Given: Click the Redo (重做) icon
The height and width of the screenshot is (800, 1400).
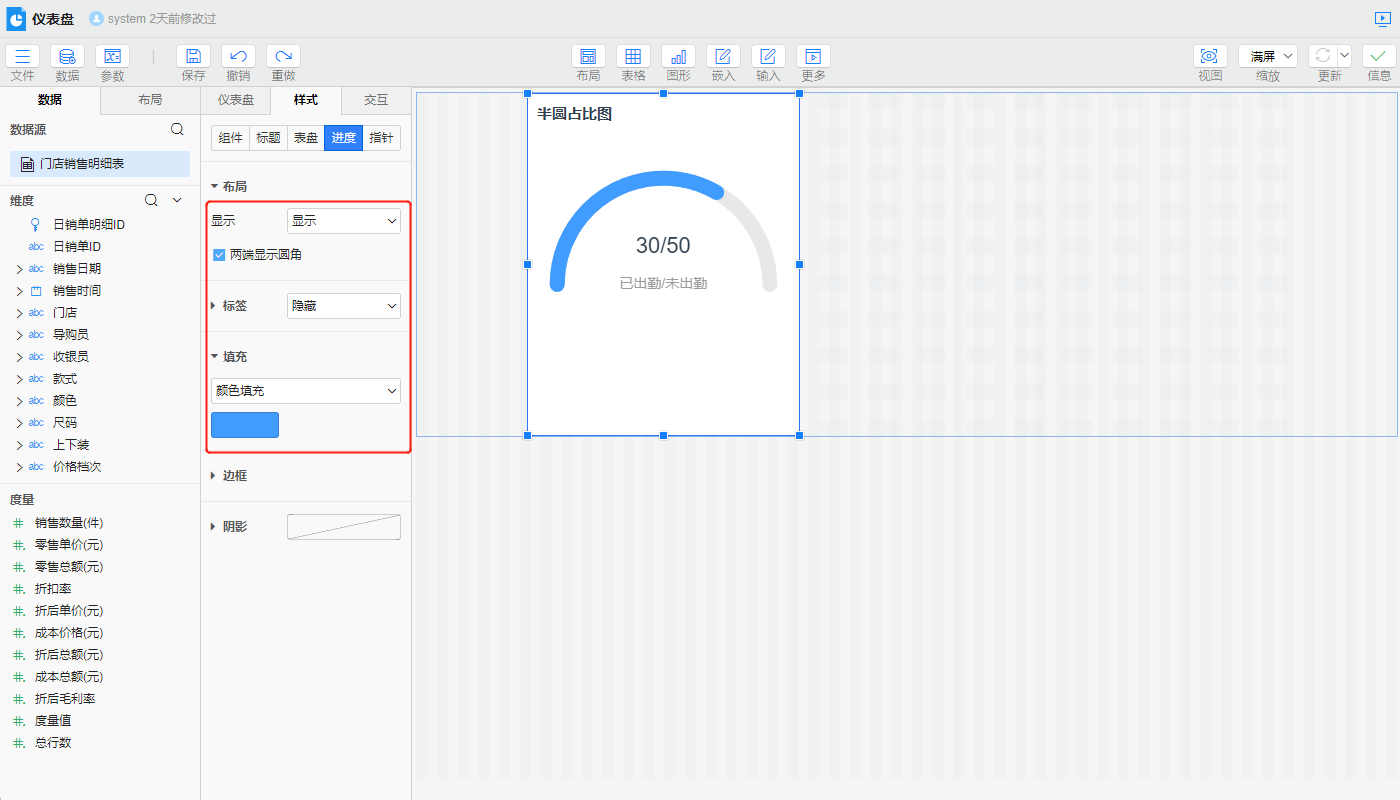Looking at the screenshot, I should (x=283, y=57).
